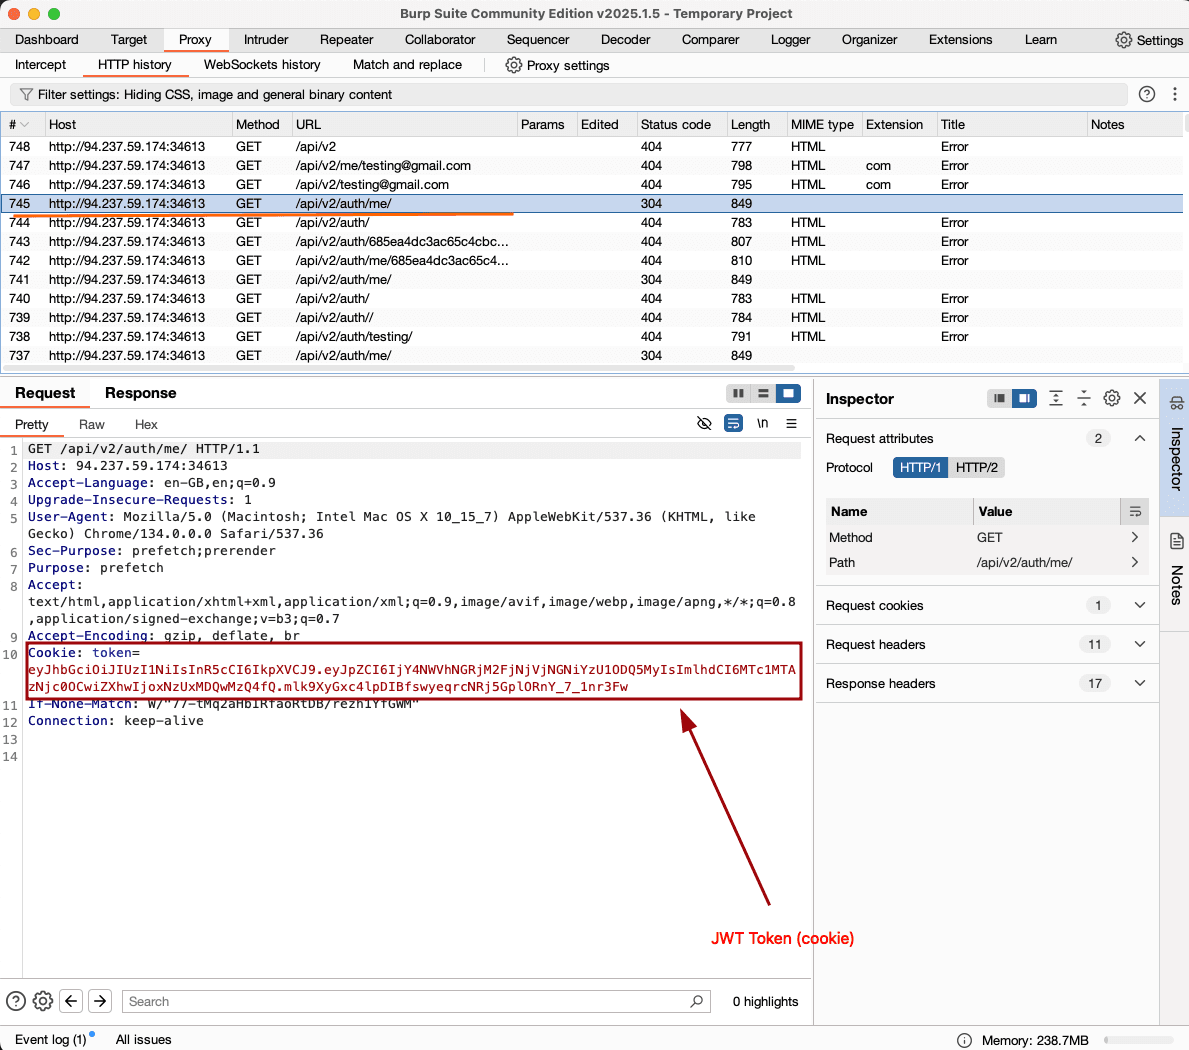Select top-bottom request/response layout icon
Viewport: 1189px width, 1050px height.
point(763,393)
